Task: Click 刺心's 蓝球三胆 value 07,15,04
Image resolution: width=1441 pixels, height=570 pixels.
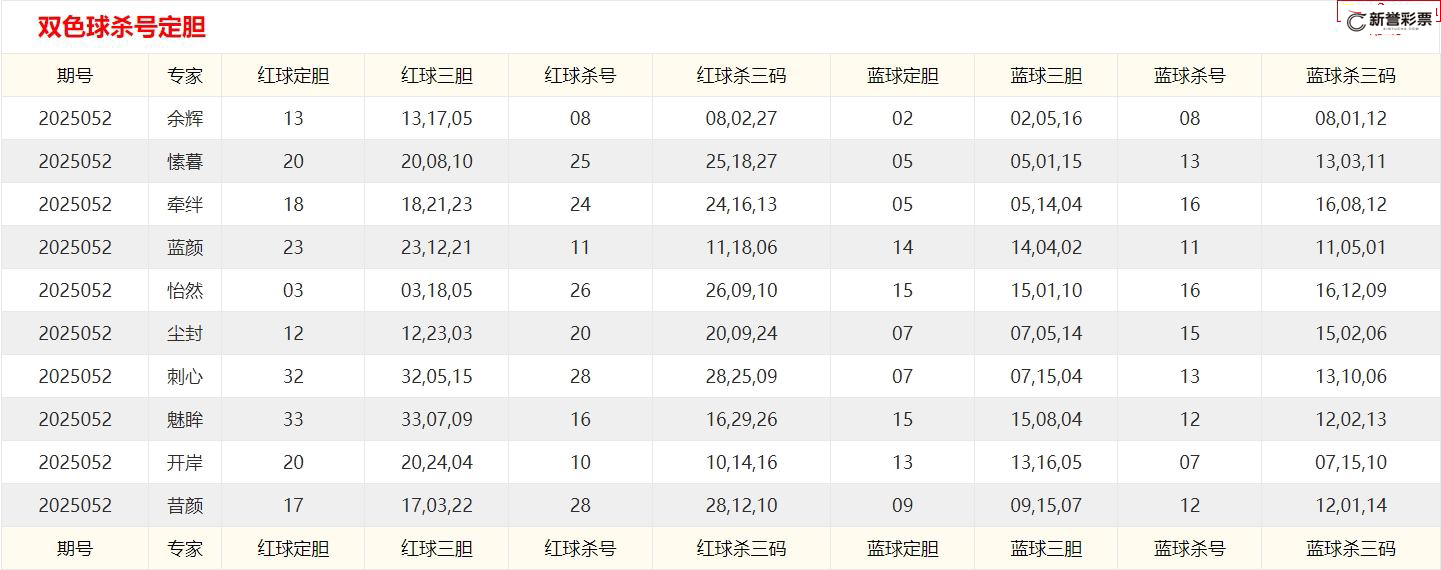Action: point(1046,376)
